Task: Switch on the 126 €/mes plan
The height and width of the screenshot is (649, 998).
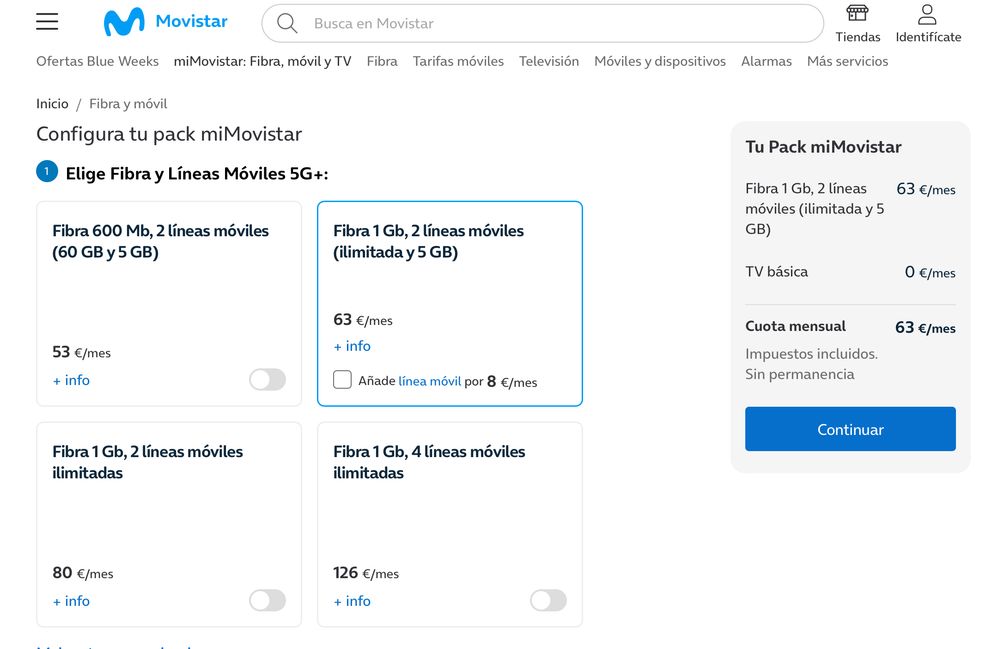Action: pyautogui.click(x=548, y=601)
